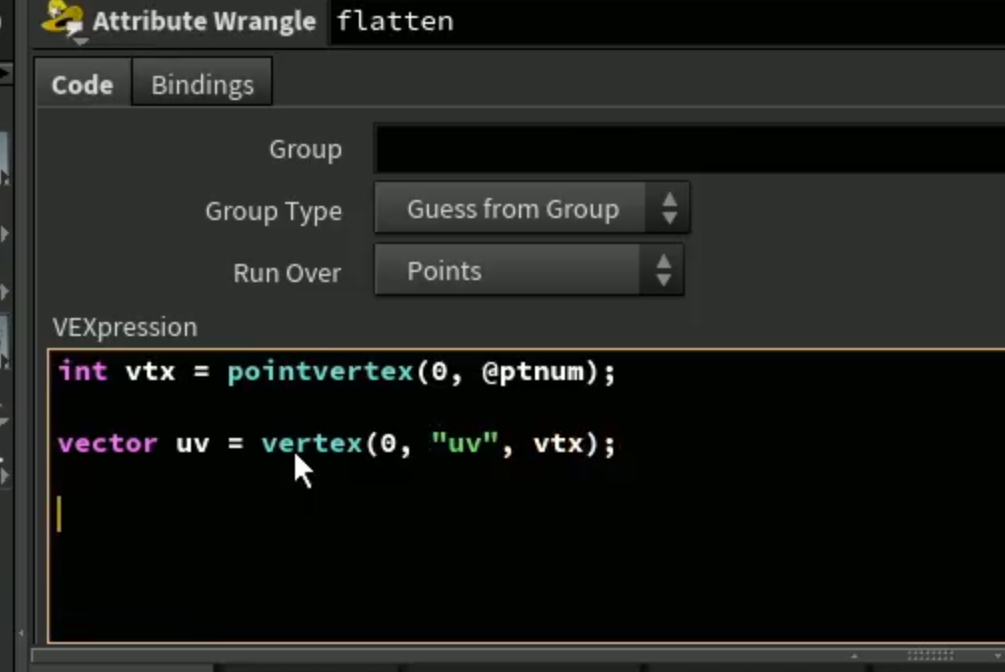Click the Run Over dropdown arrows
This screenshot has width=1005, height=672.
(663, 271)
